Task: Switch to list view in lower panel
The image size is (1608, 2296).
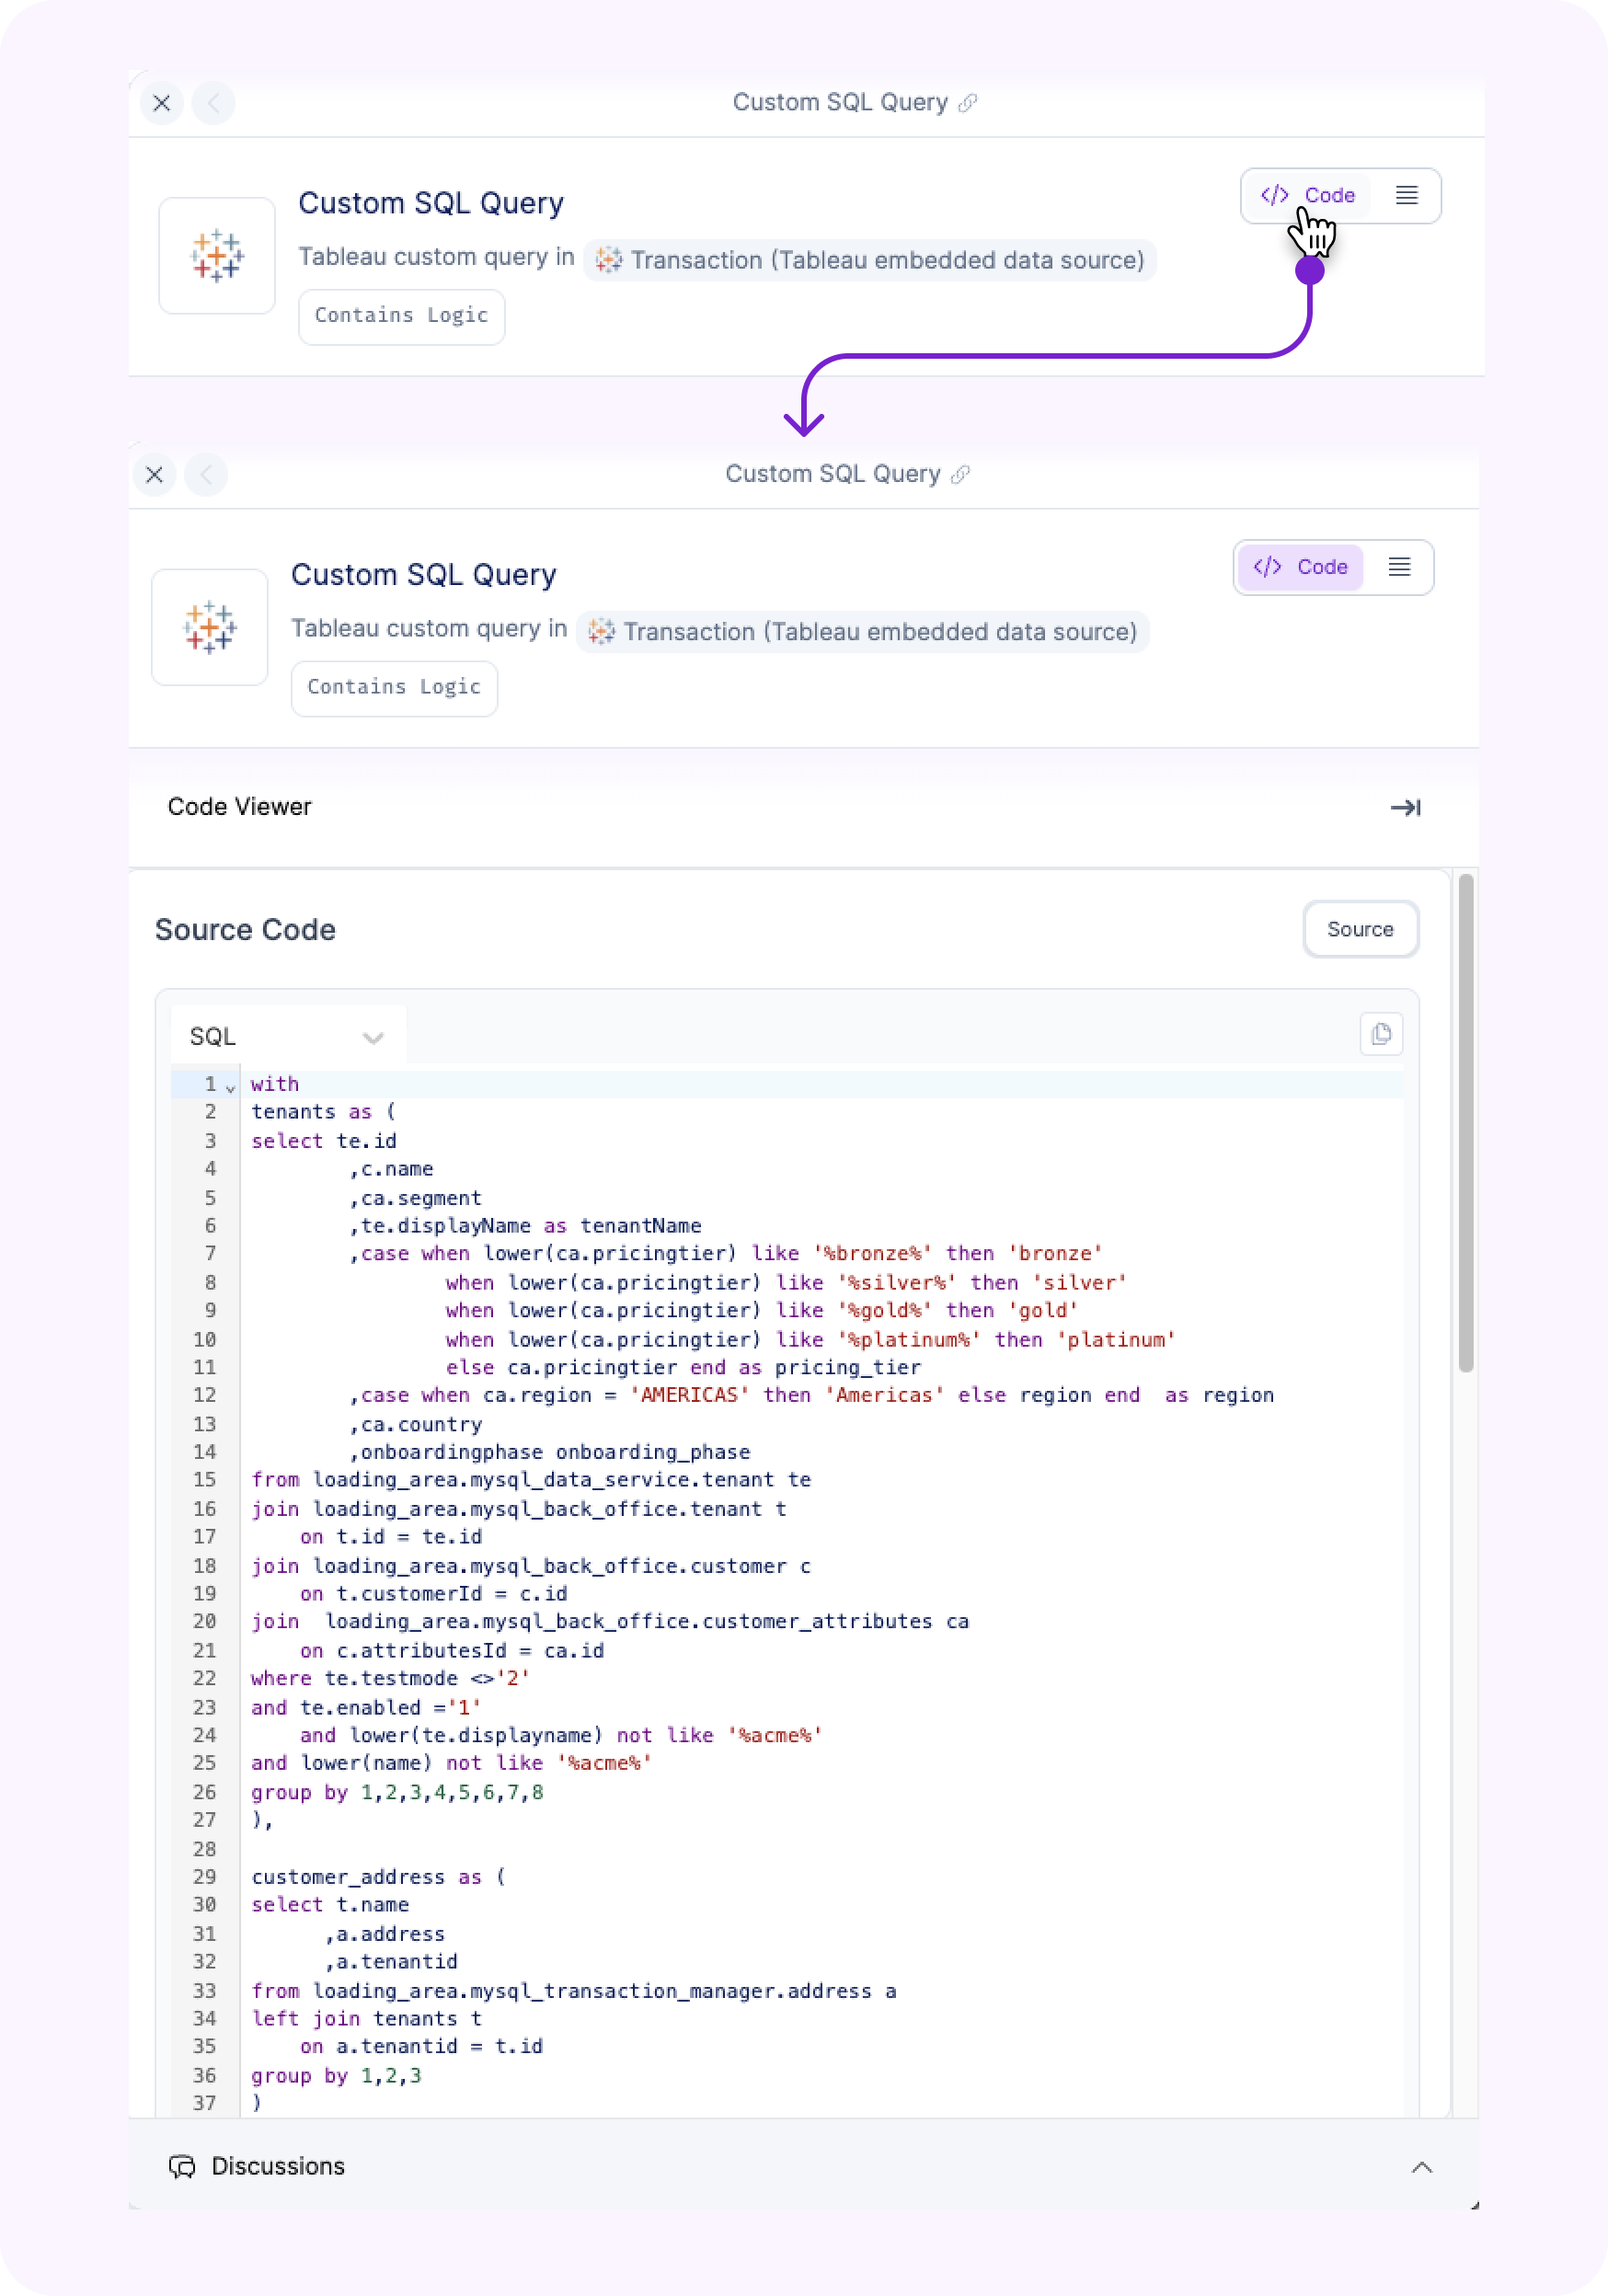Action: (1399, 567)
